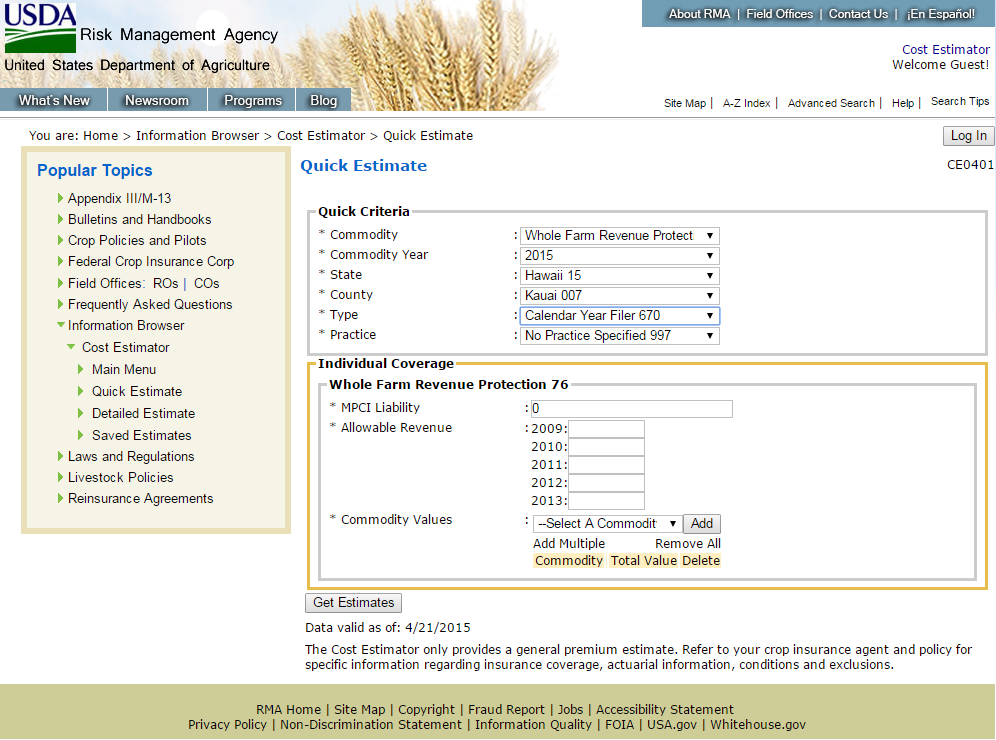Screen dimensions: 996x740
Task: Click About RMA in top bar
Action: pyautogui.click(x=699, y=14)
